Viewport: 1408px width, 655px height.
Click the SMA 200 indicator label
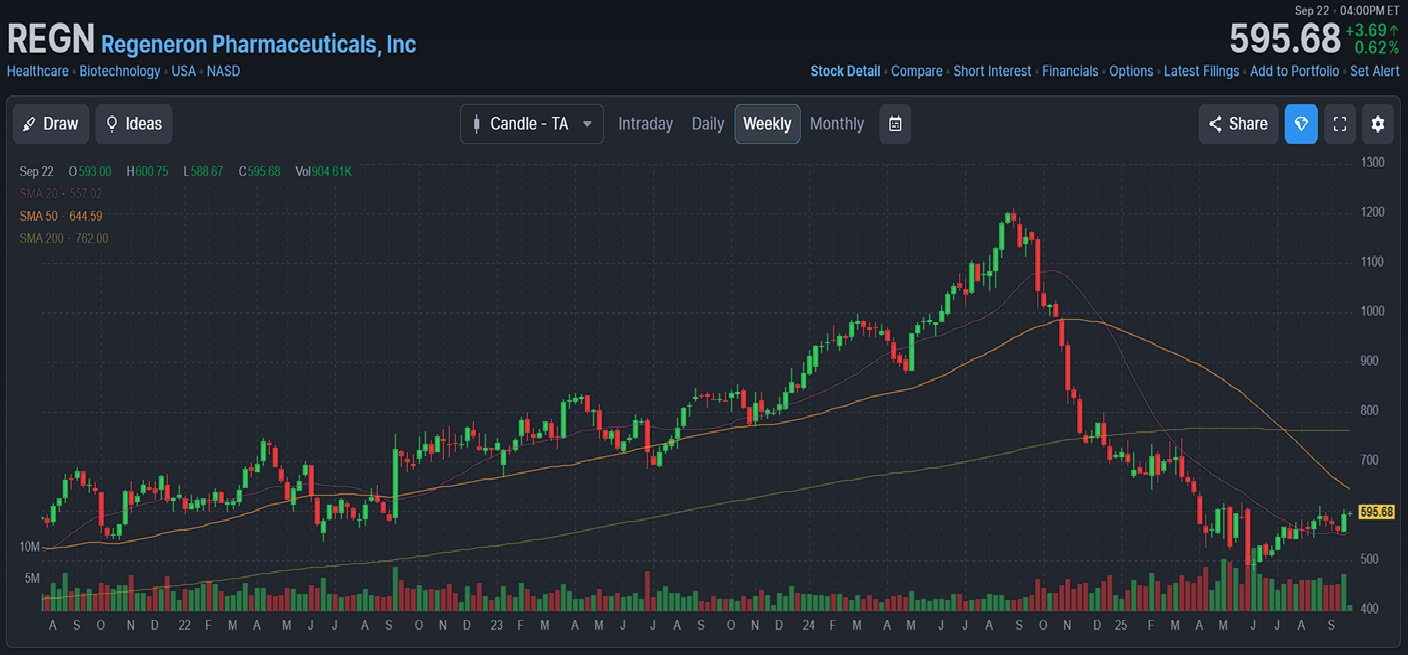pos(64,238)
